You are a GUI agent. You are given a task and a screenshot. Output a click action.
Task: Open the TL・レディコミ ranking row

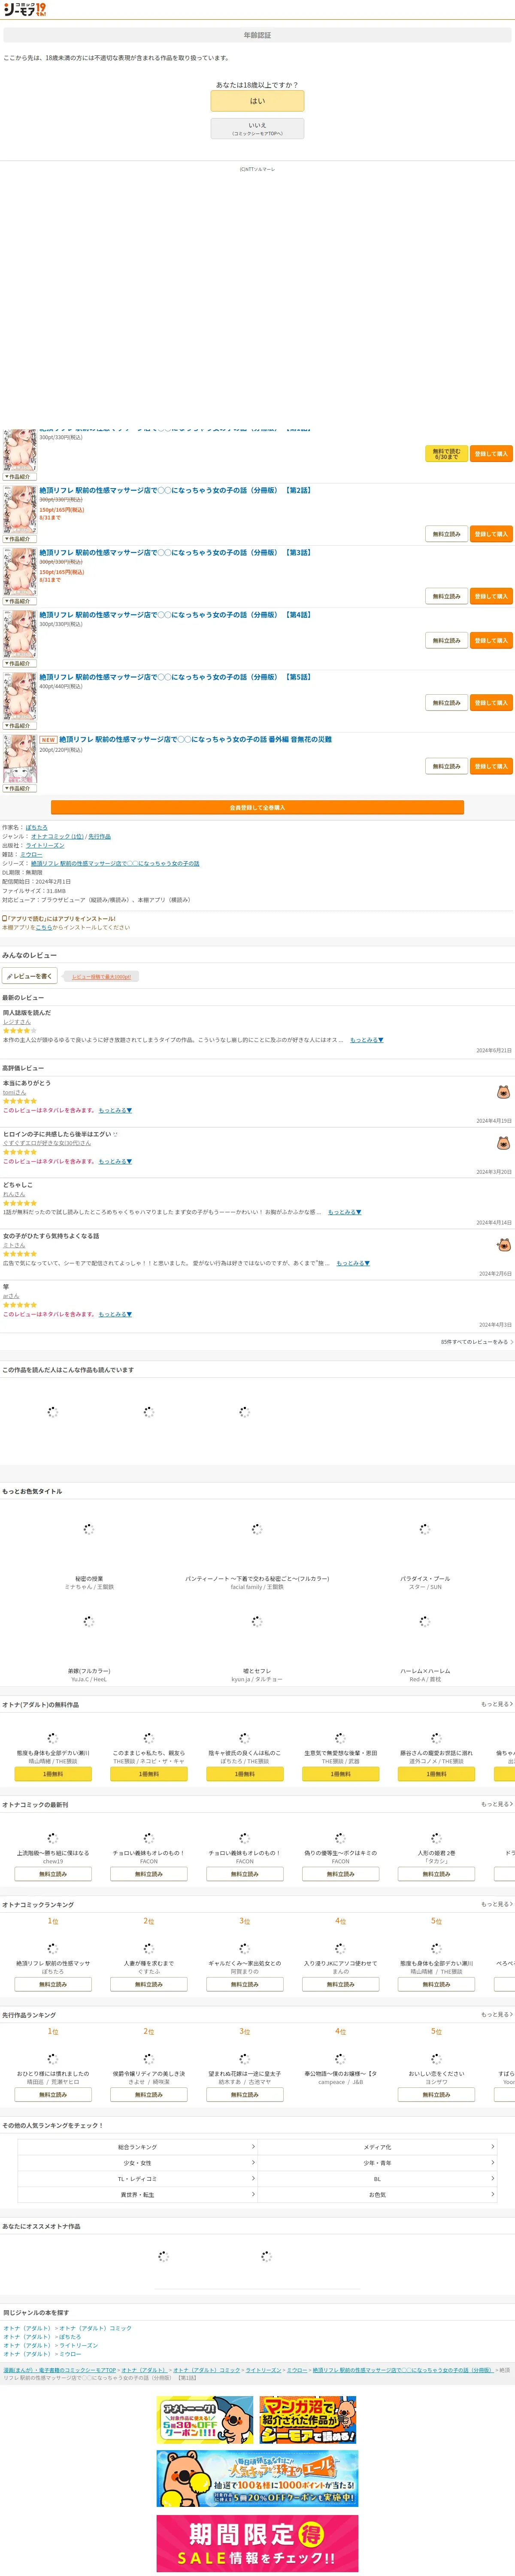pyautogui.click(x=138, y=2178)
